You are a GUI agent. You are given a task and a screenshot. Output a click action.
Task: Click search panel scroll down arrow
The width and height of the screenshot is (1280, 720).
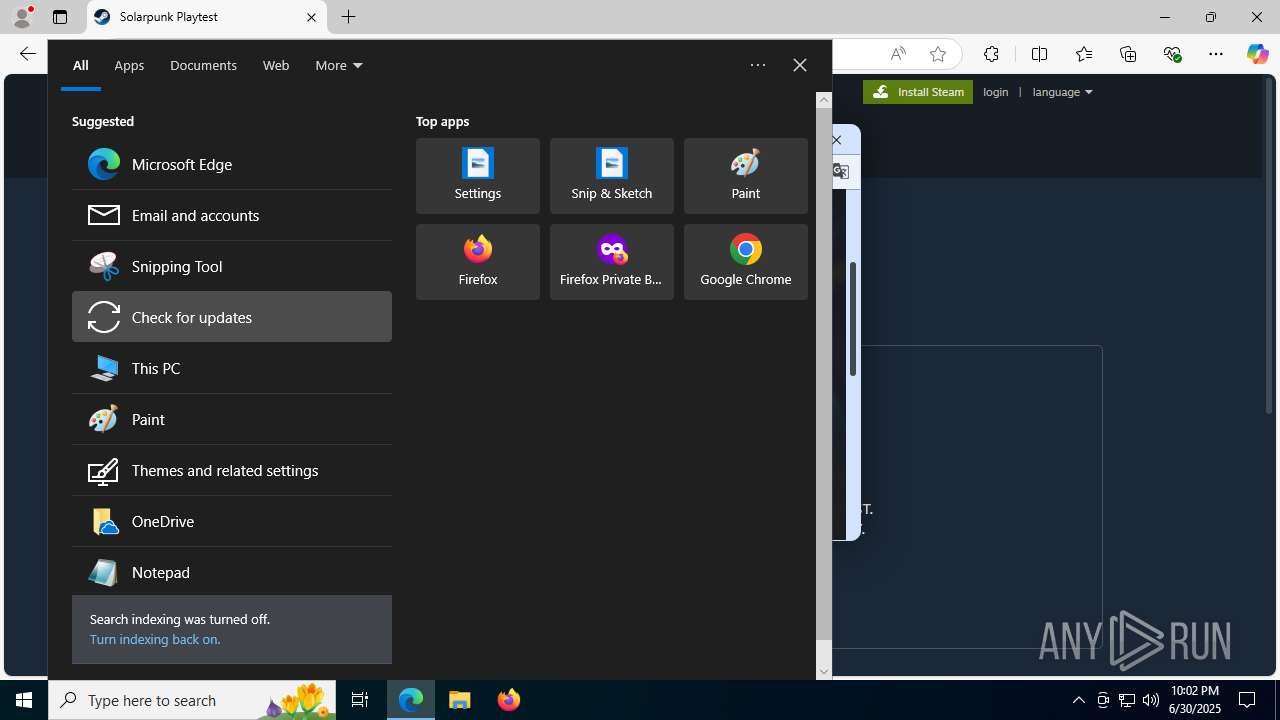point(824,672)
